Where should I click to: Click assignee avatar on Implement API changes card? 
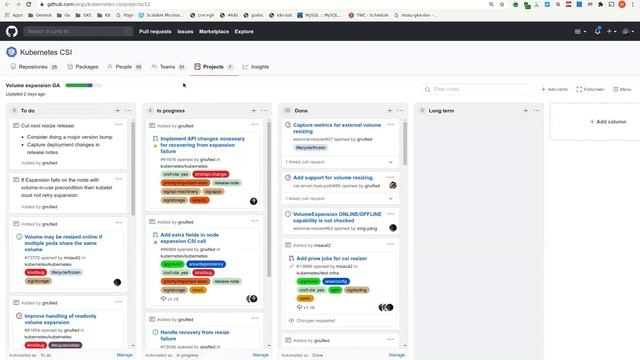[253, 201]
